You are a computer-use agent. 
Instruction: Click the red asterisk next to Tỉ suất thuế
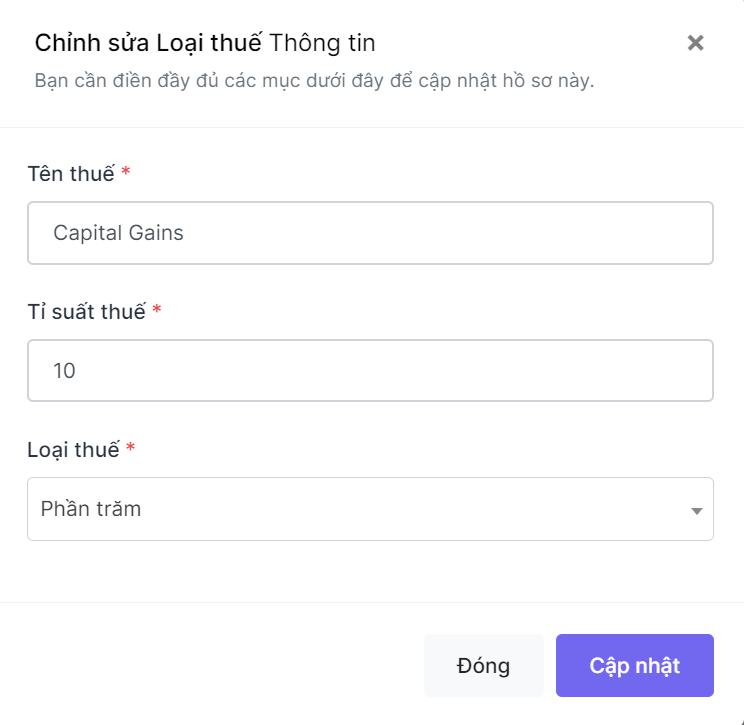(x=157, y=309)
